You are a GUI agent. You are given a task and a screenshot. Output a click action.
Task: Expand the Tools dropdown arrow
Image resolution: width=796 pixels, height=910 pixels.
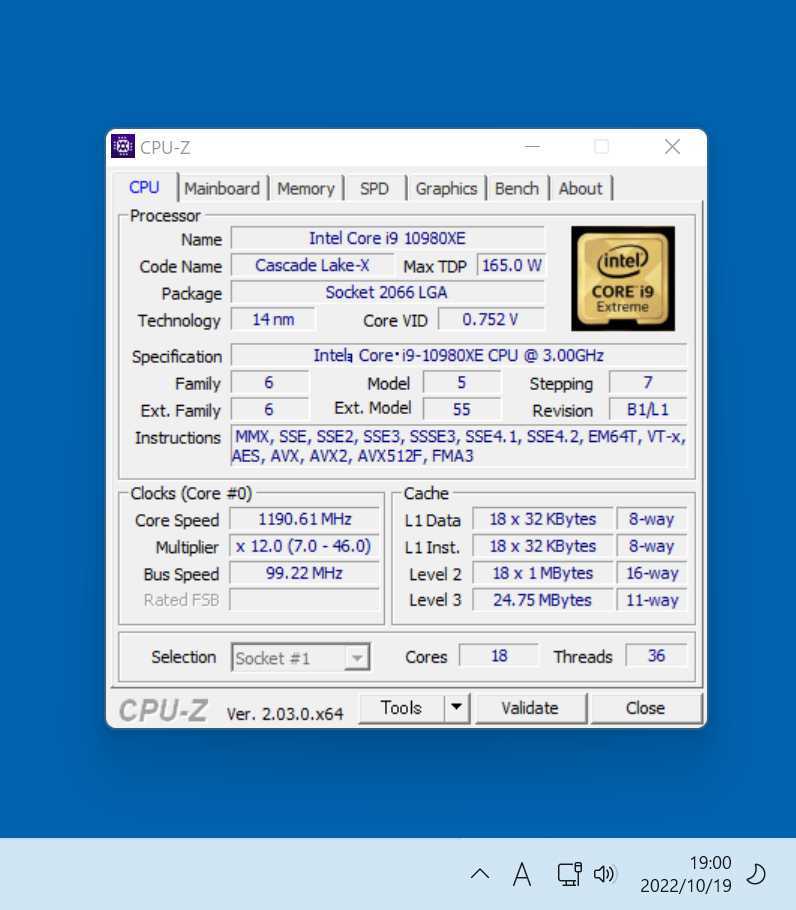pyautogui.click(x=457, y=707)
